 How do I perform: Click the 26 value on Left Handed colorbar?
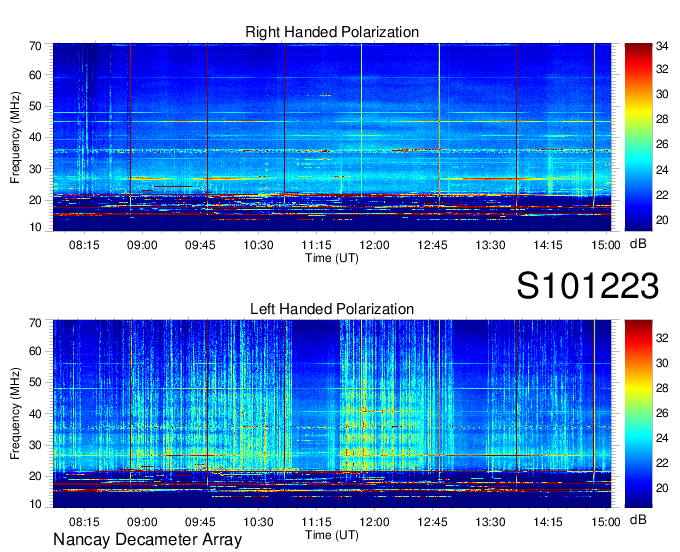tap(662, 413)
